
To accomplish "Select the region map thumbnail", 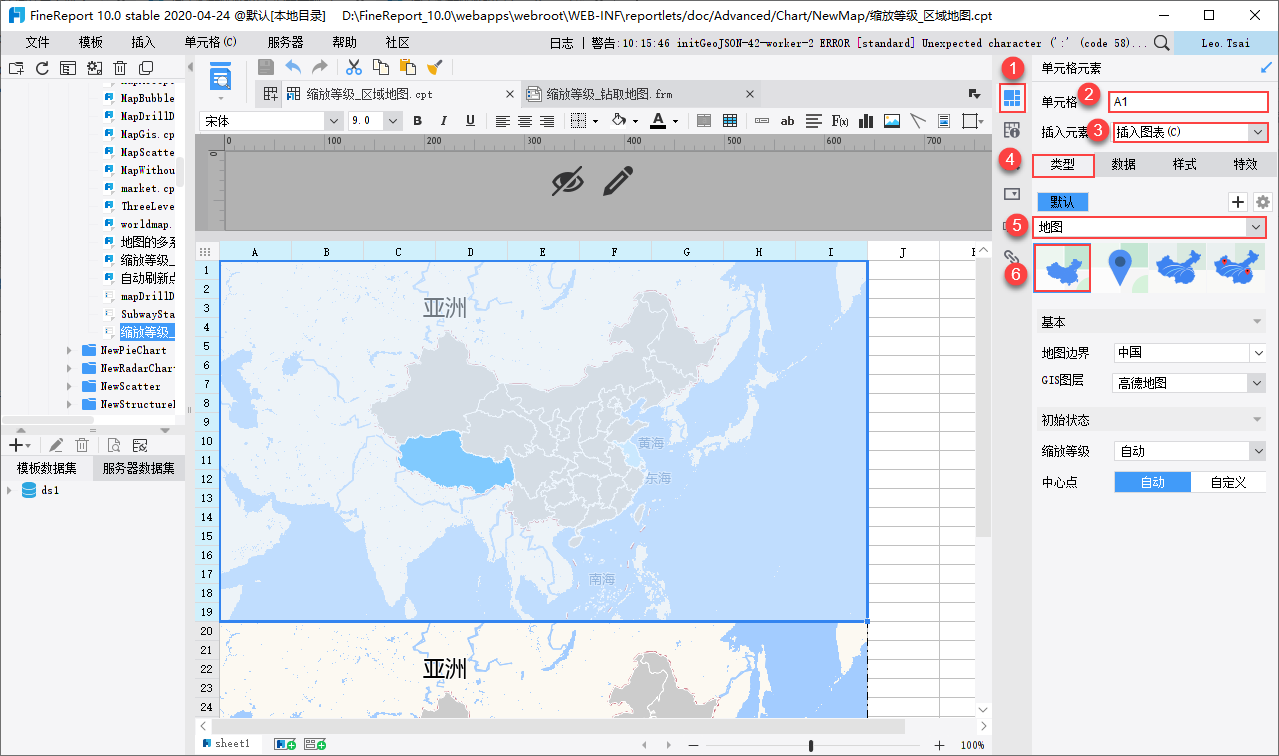I will 1062,268.
